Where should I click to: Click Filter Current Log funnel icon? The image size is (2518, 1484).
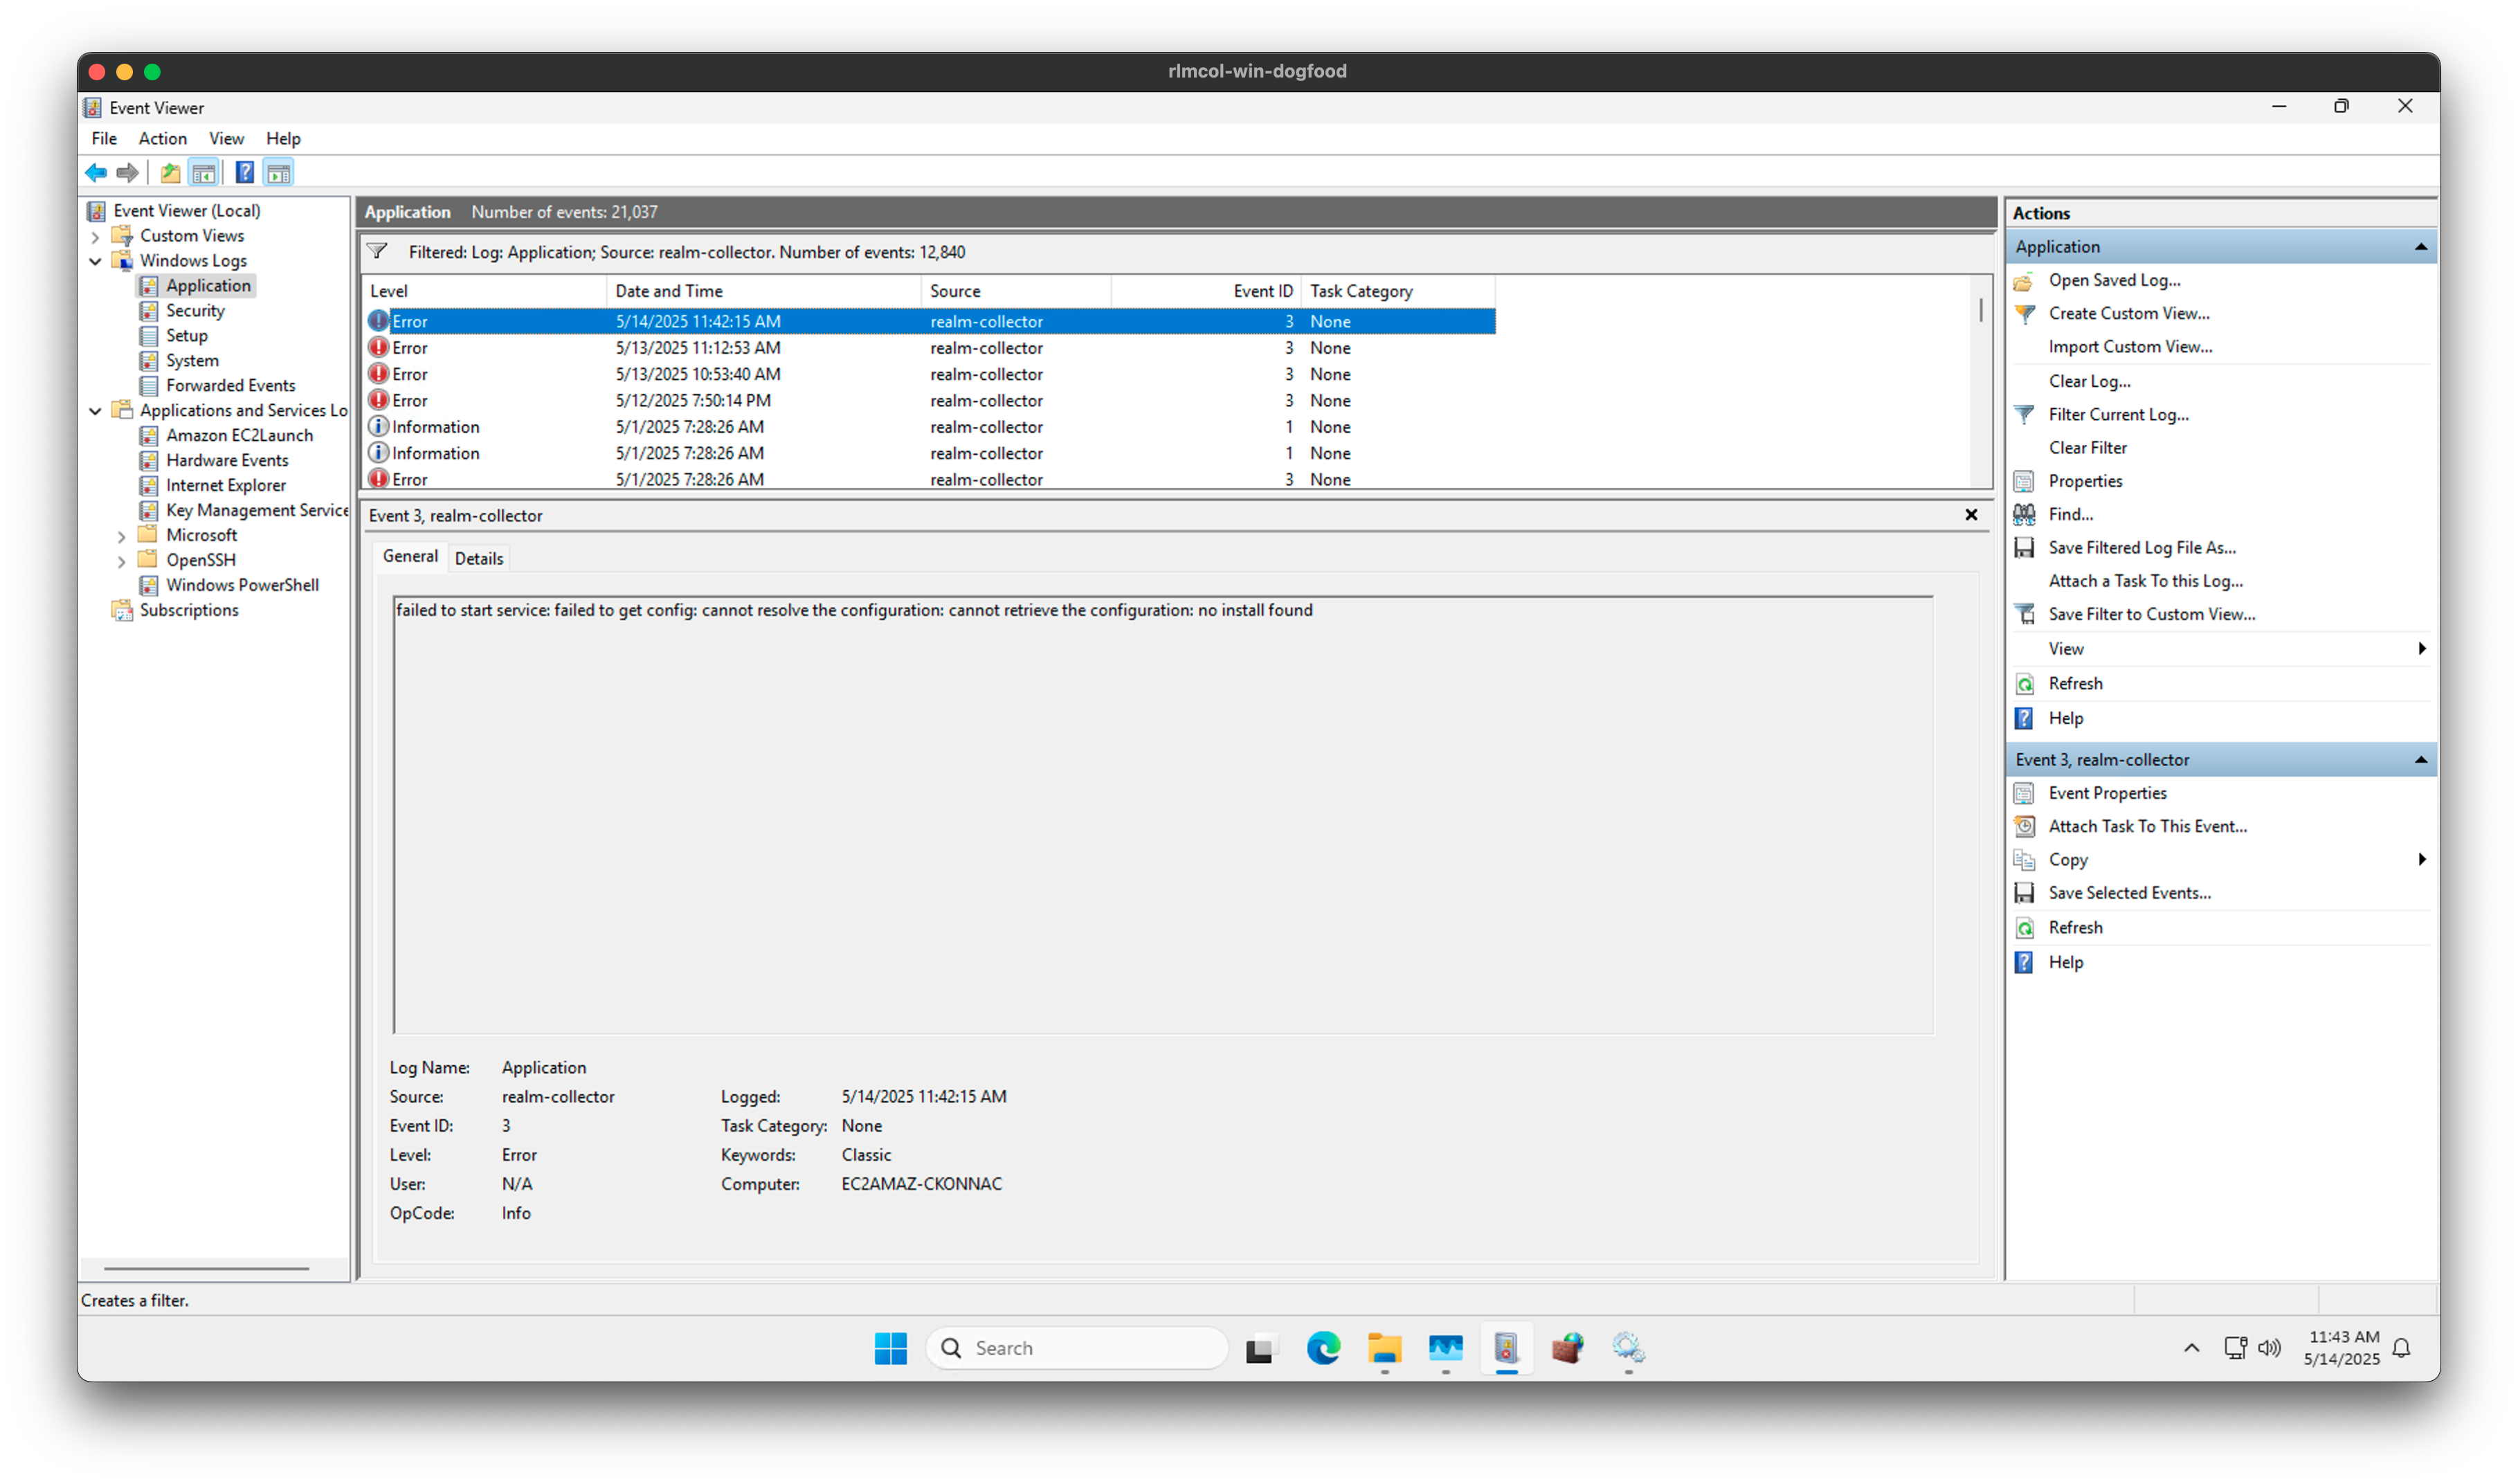coord(2025,415)
